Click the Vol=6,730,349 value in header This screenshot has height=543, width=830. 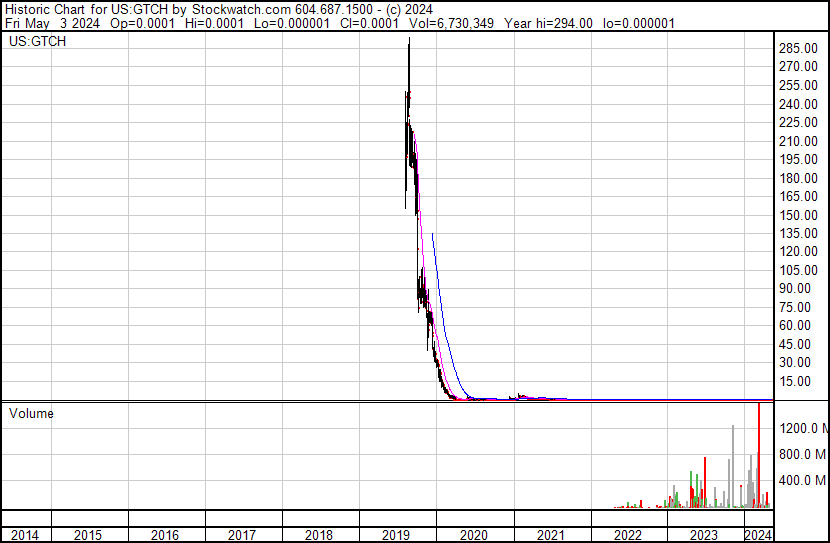click(x=451, y=23)
